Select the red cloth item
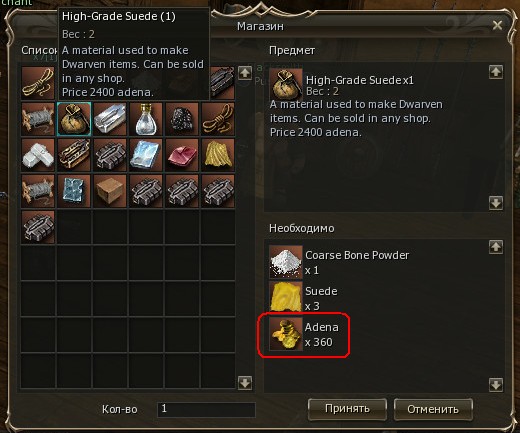Image resolution: width=520 pixels, height=433 pixels. tap(182, 155)
